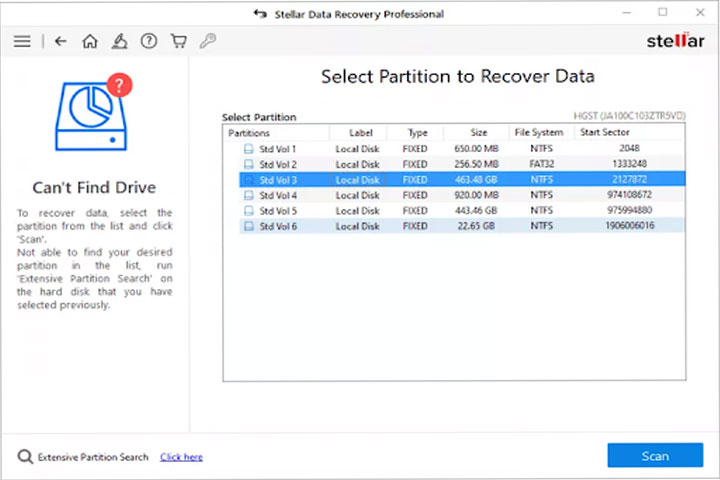
Task: Open the shopping cart buy icon
Action: tap(179, 41)
